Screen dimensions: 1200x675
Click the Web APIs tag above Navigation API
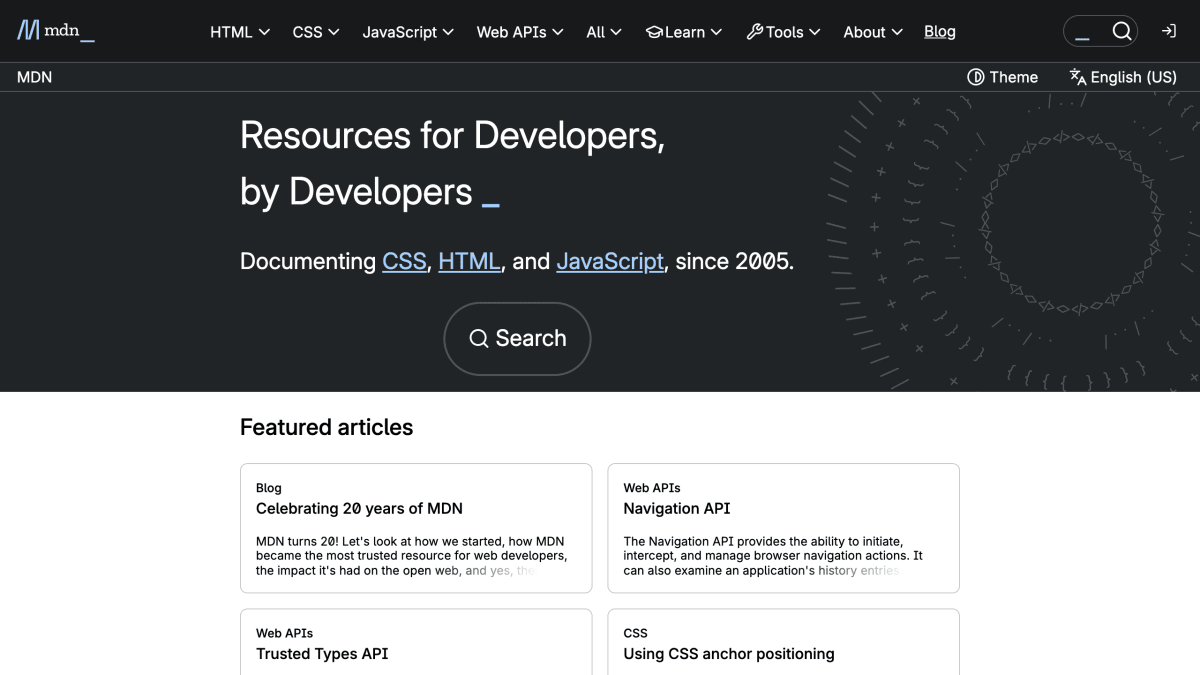[x=652, y=488]
